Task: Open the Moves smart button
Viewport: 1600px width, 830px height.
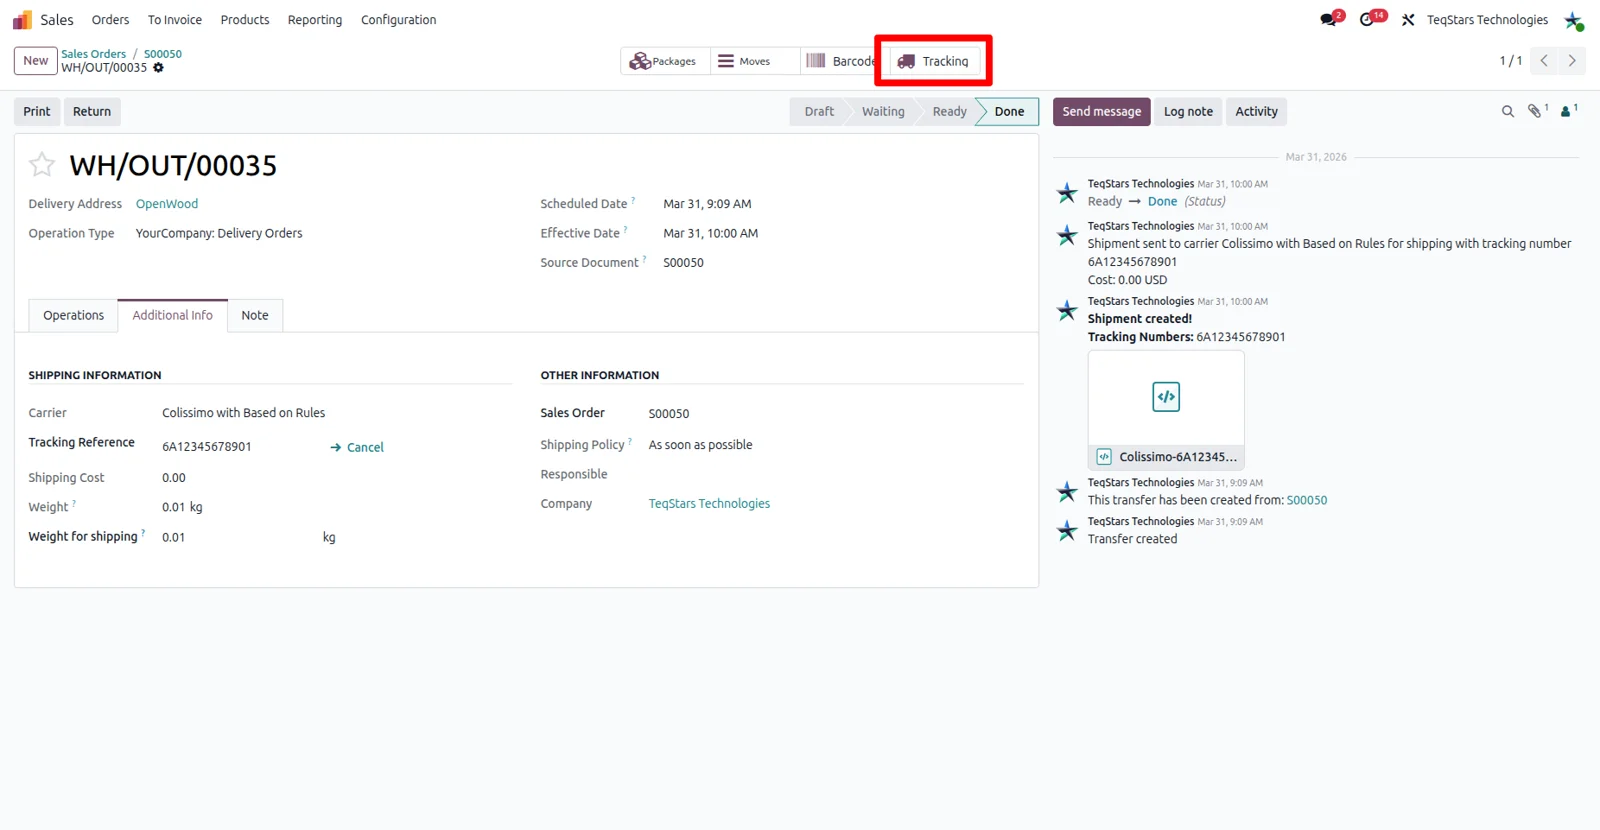Action: point(754,61)
